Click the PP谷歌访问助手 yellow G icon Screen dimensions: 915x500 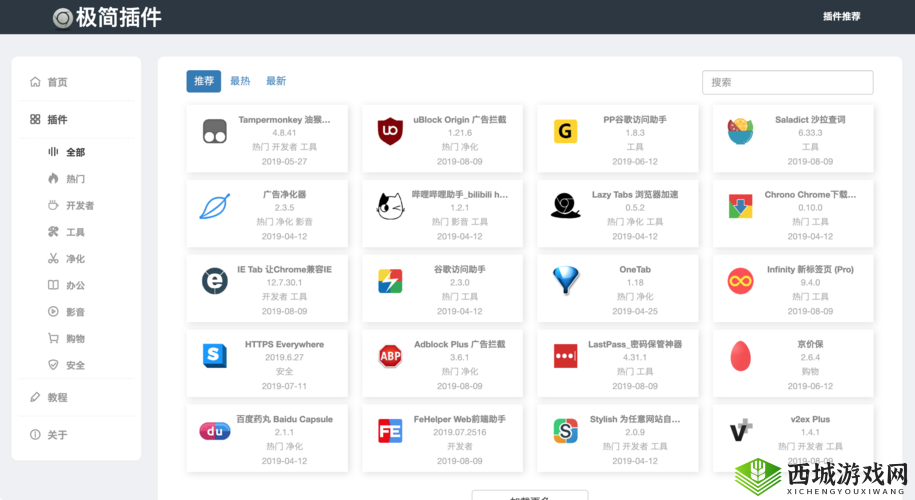coord(565,131)
